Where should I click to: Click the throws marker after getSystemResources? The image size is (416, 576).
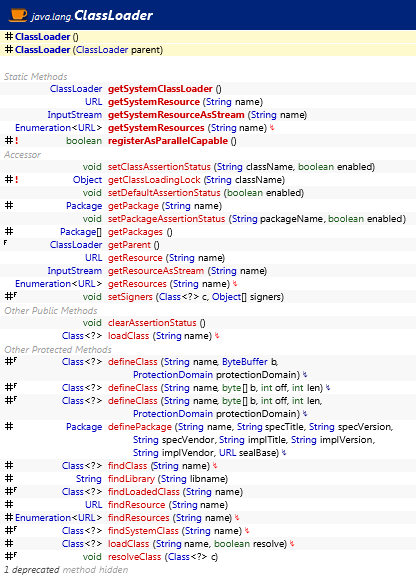click(x=272, y=128)
